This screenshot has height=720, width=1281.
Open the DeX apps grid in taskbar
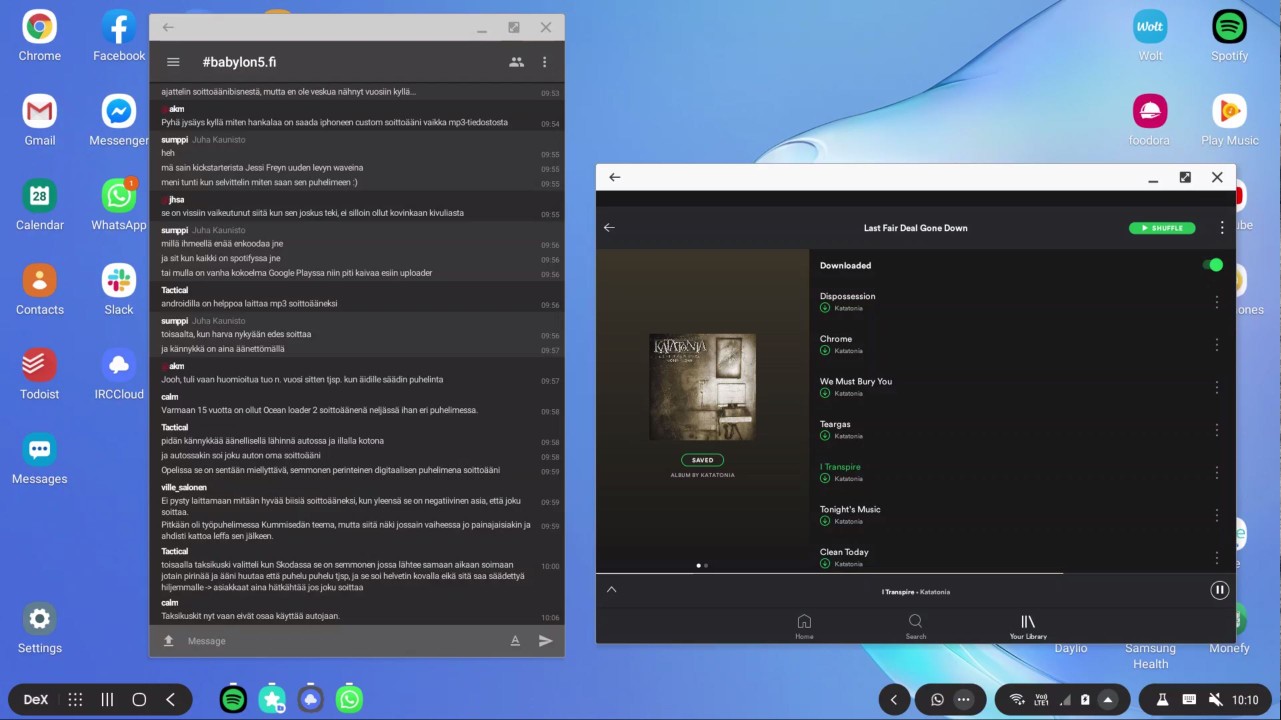(75, 700)
